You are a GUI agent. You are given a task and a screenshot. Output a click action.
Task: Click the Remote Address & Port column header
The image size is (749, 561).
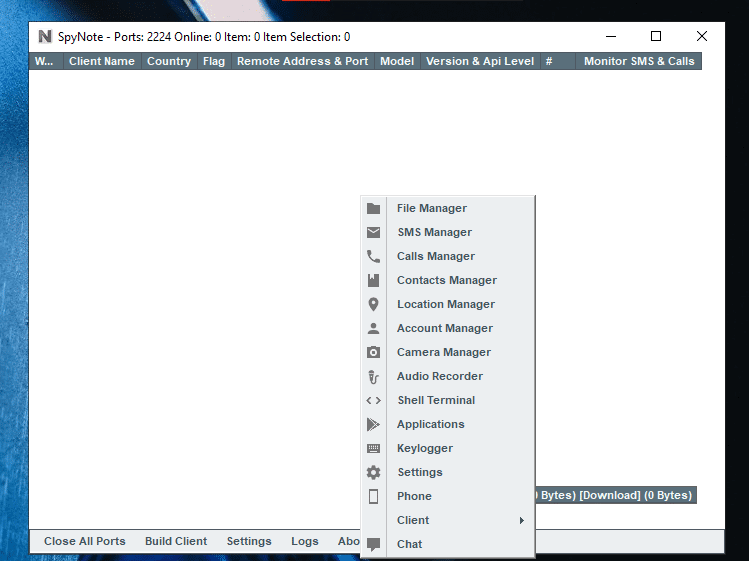[x=303, y=61]
